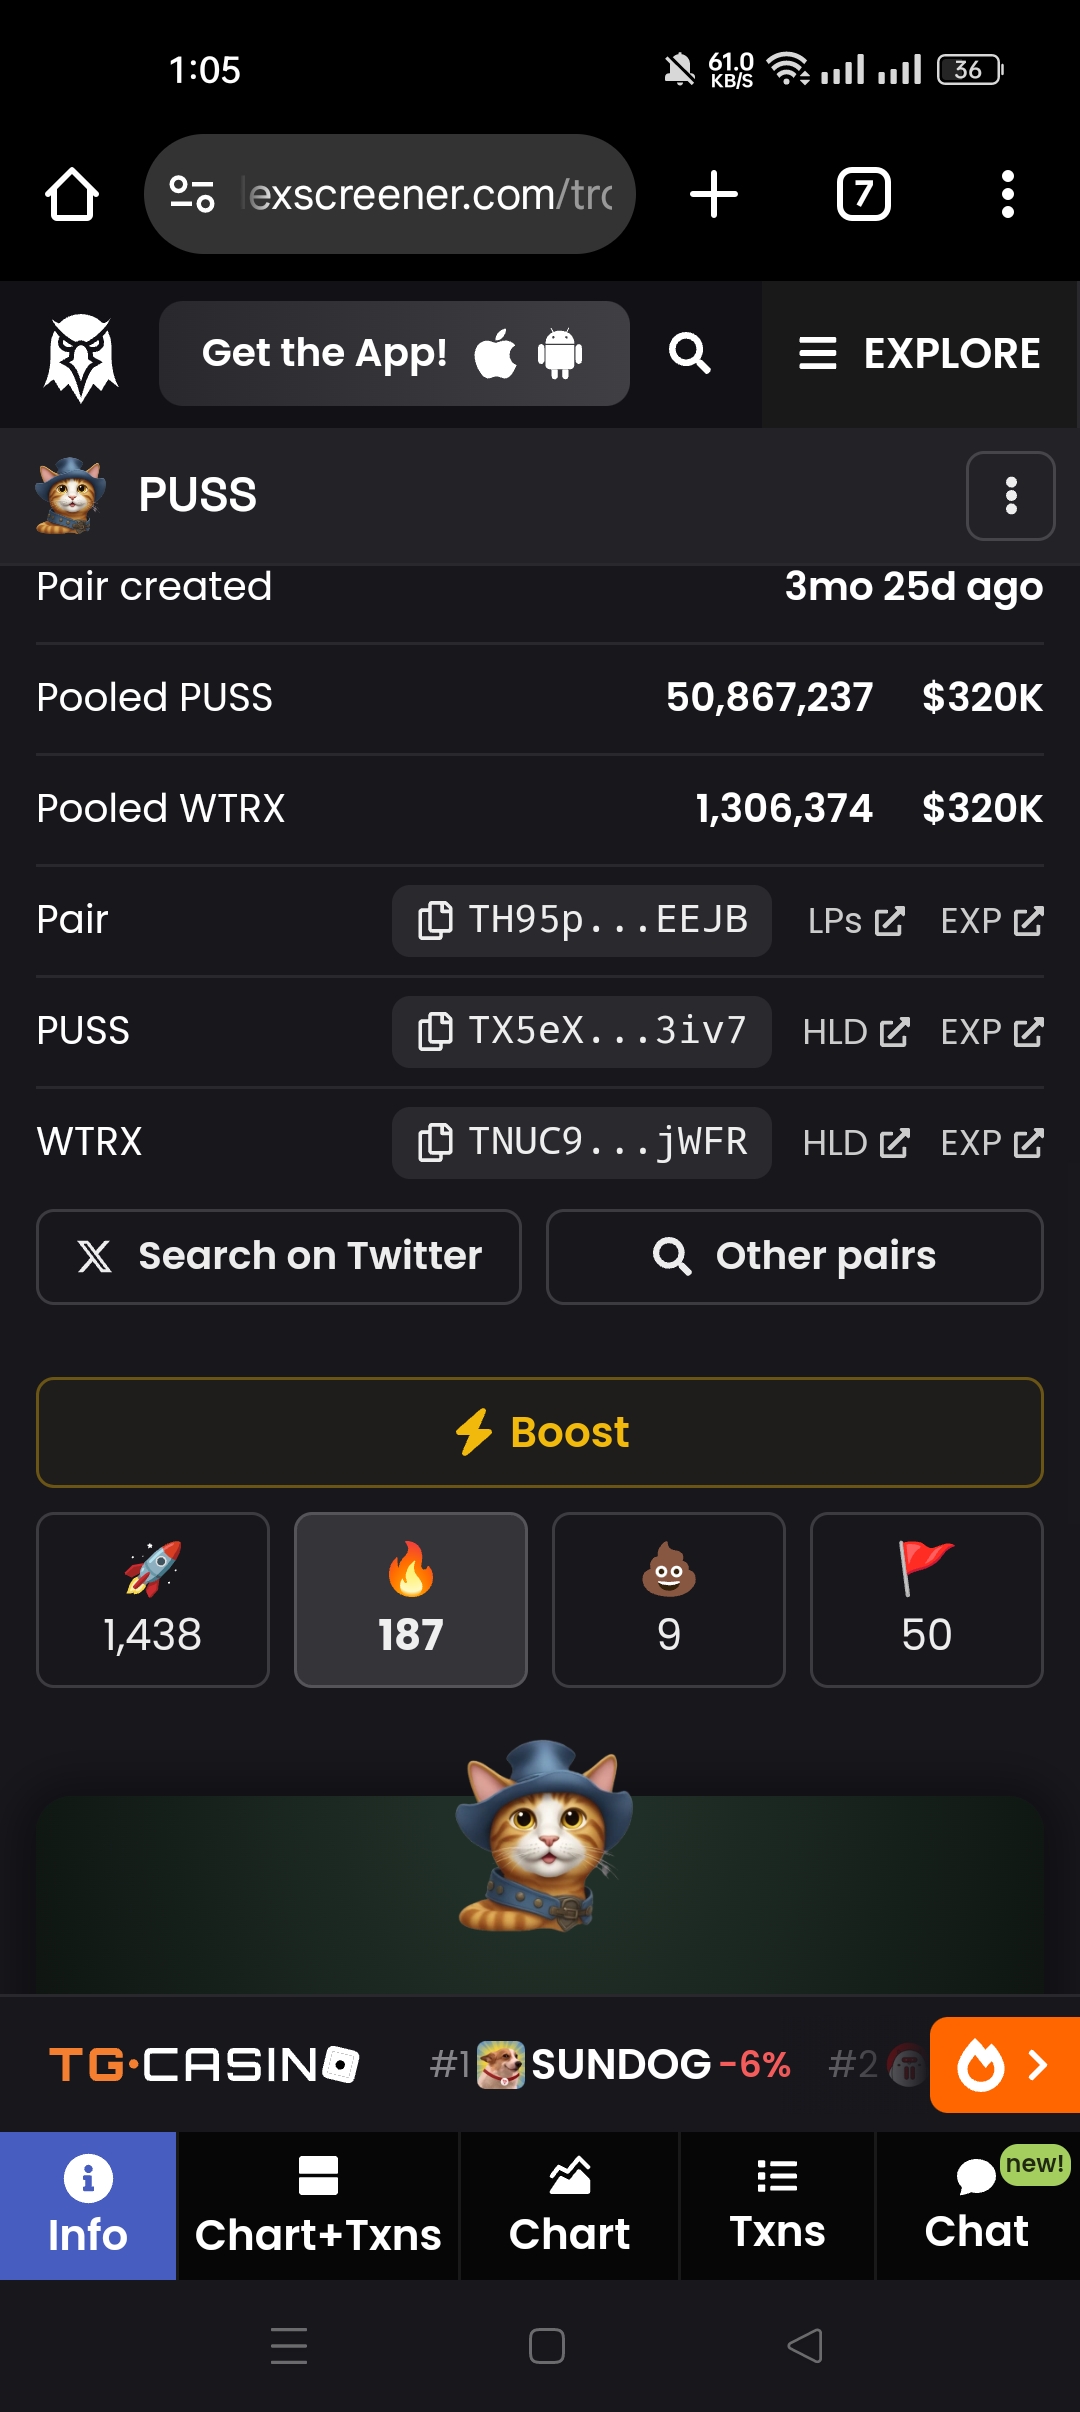Tap the browser home icon
The width and height of the screenshot is (1080, 2412).
(72, 194)
